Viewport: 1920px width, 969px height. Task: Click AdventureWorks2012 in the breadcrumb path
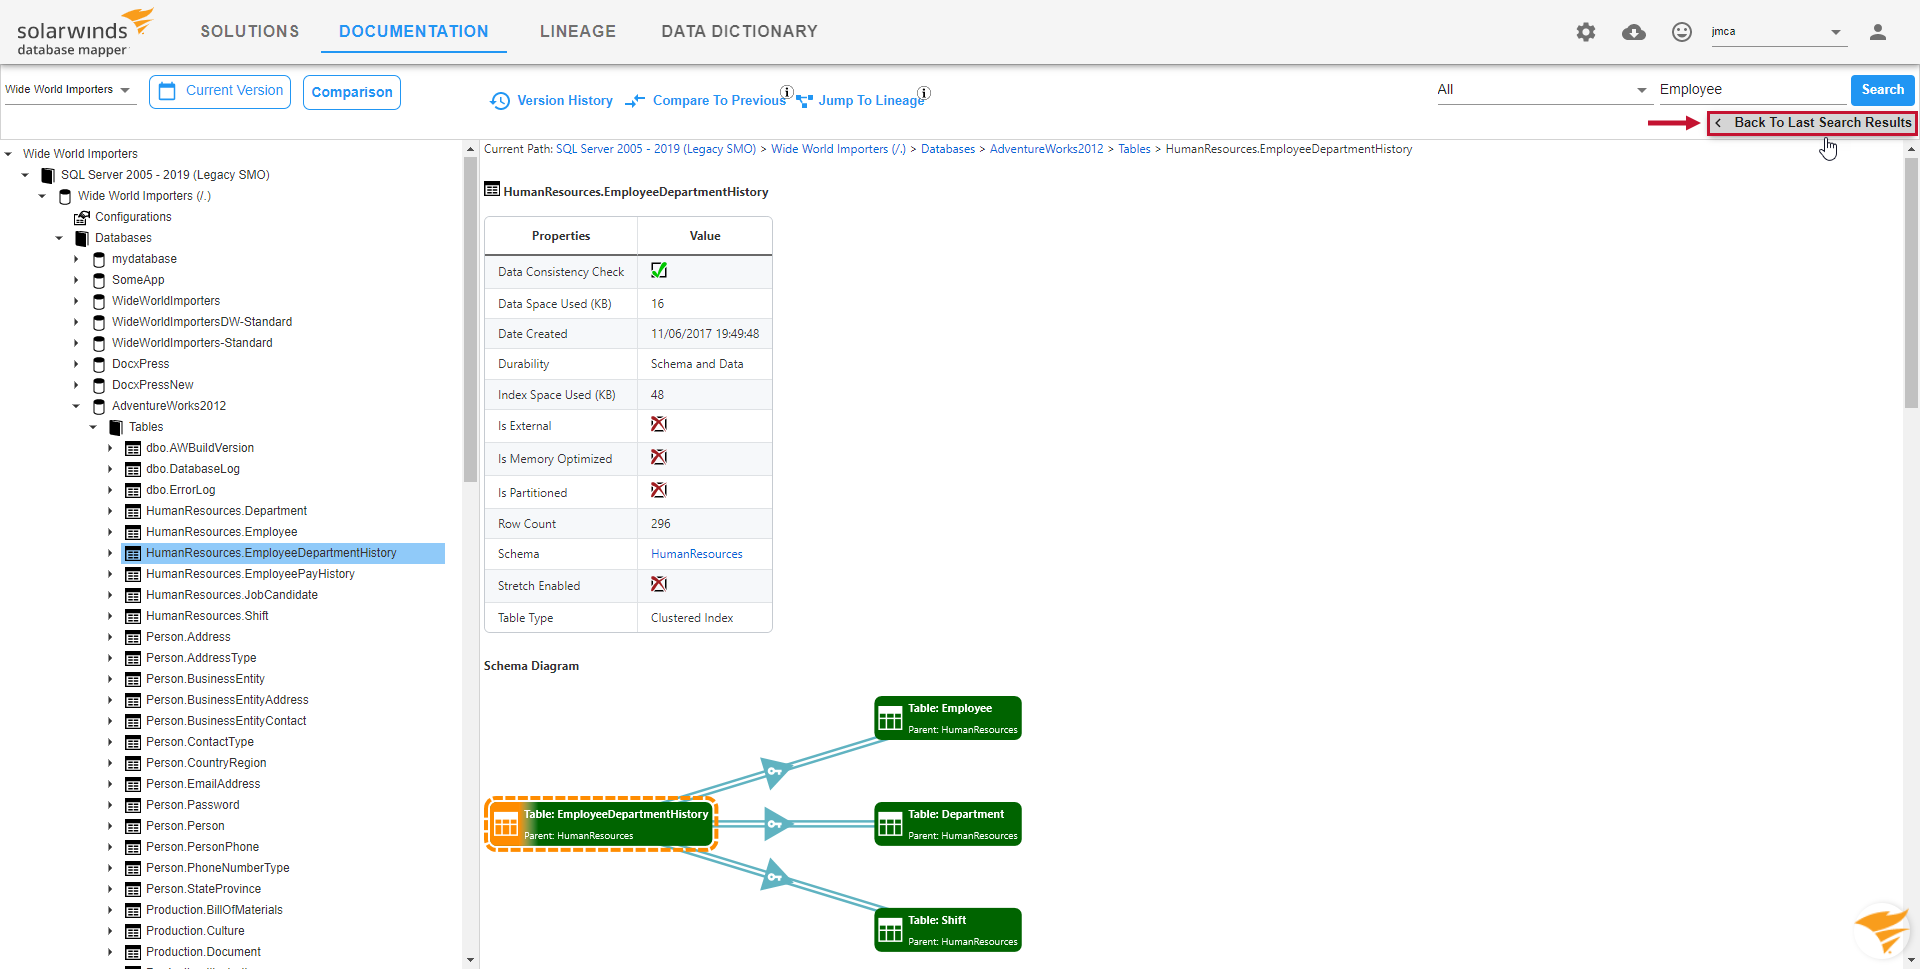click(x=1046, y=149)
